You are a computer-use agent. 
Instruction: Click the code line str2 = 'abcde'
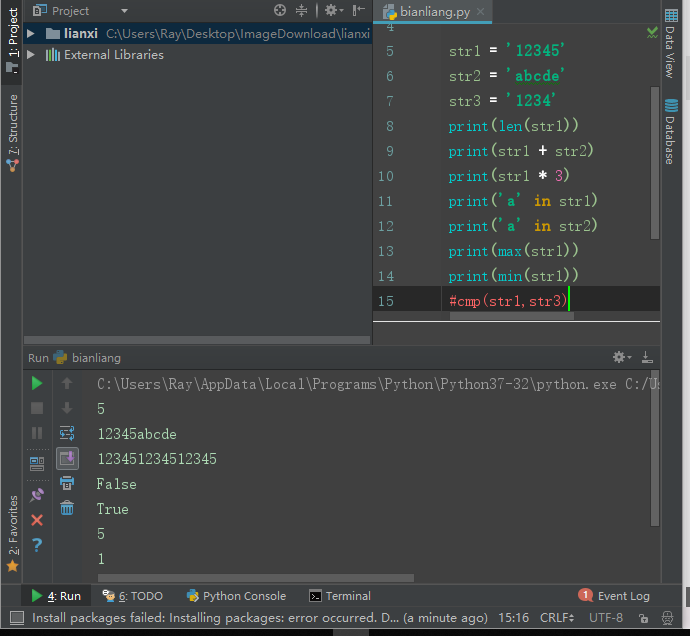pyautogui.click(x=506, y=76)
